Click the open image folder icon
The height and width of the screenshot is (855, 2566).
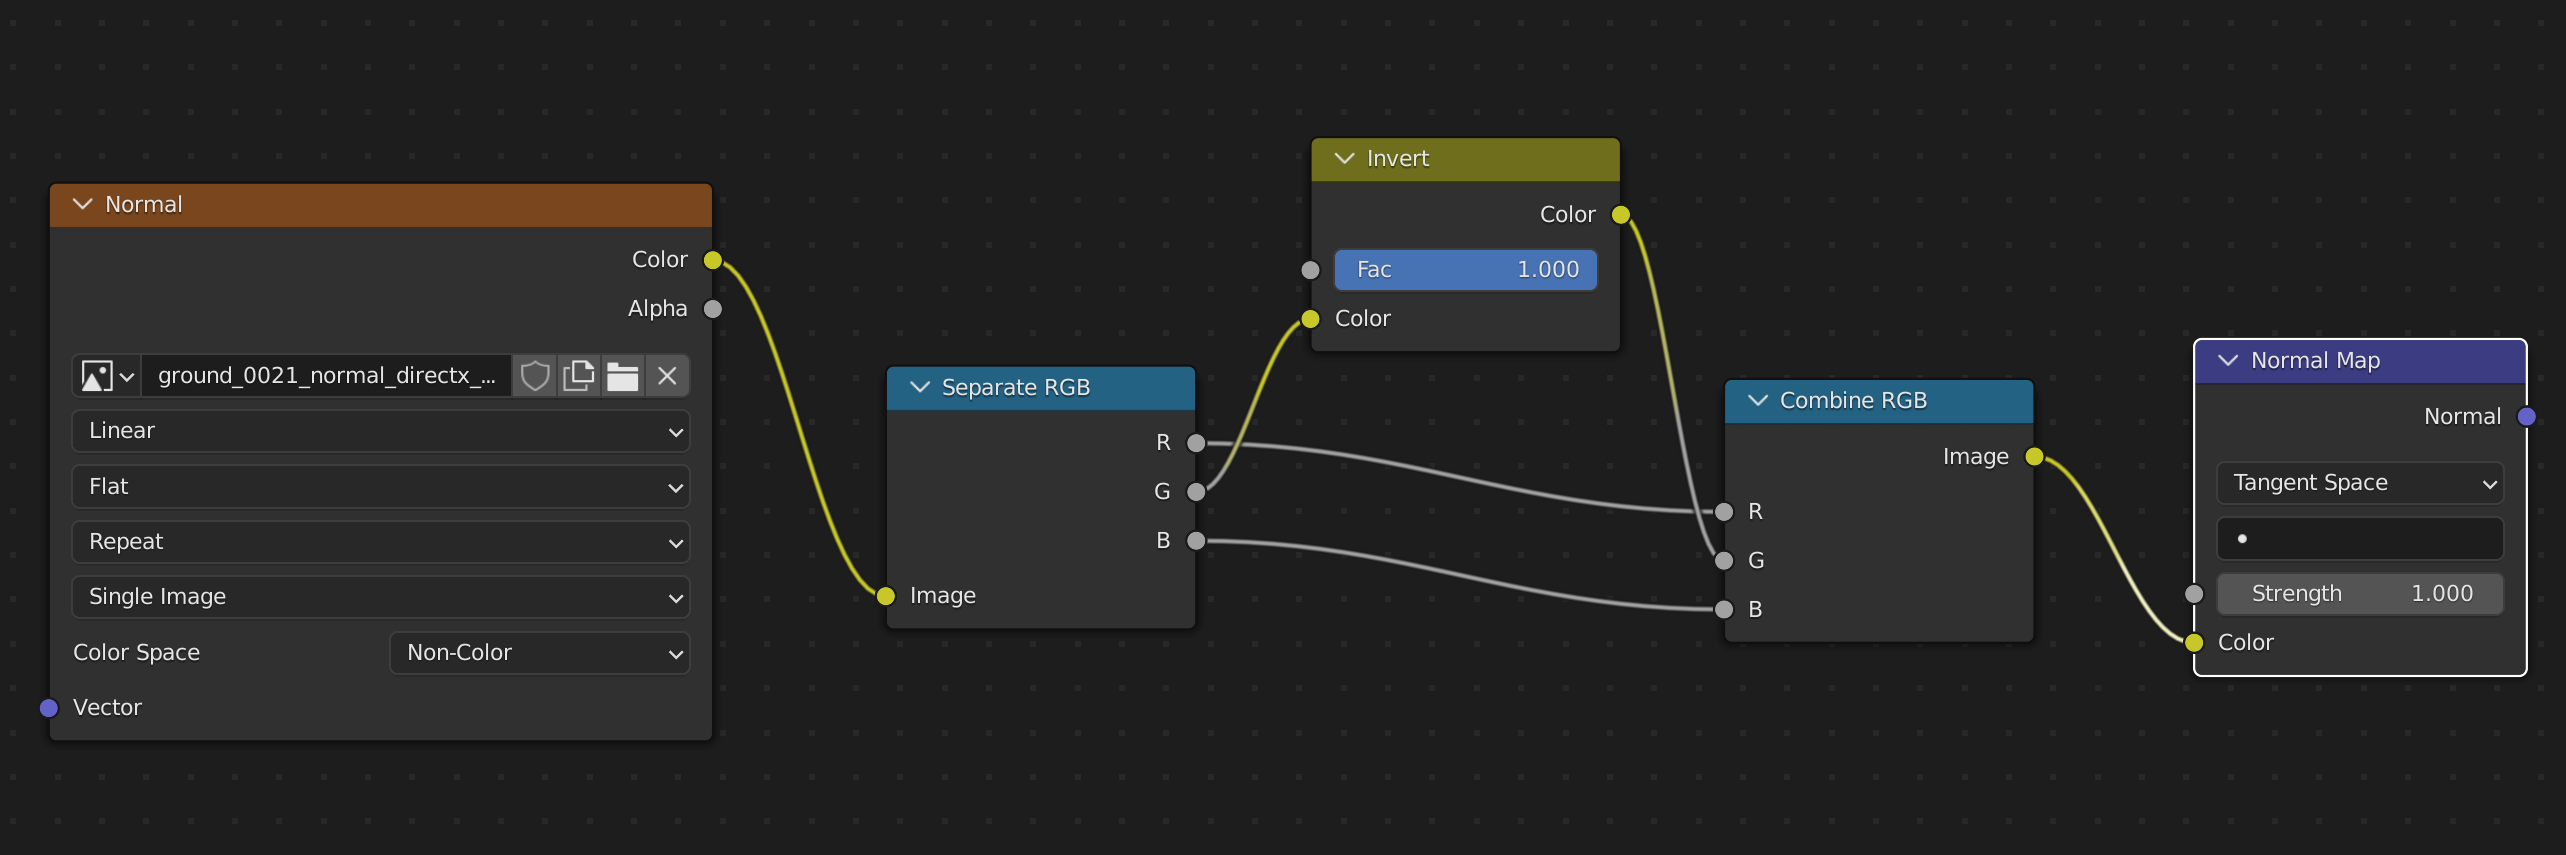point(623,376)
